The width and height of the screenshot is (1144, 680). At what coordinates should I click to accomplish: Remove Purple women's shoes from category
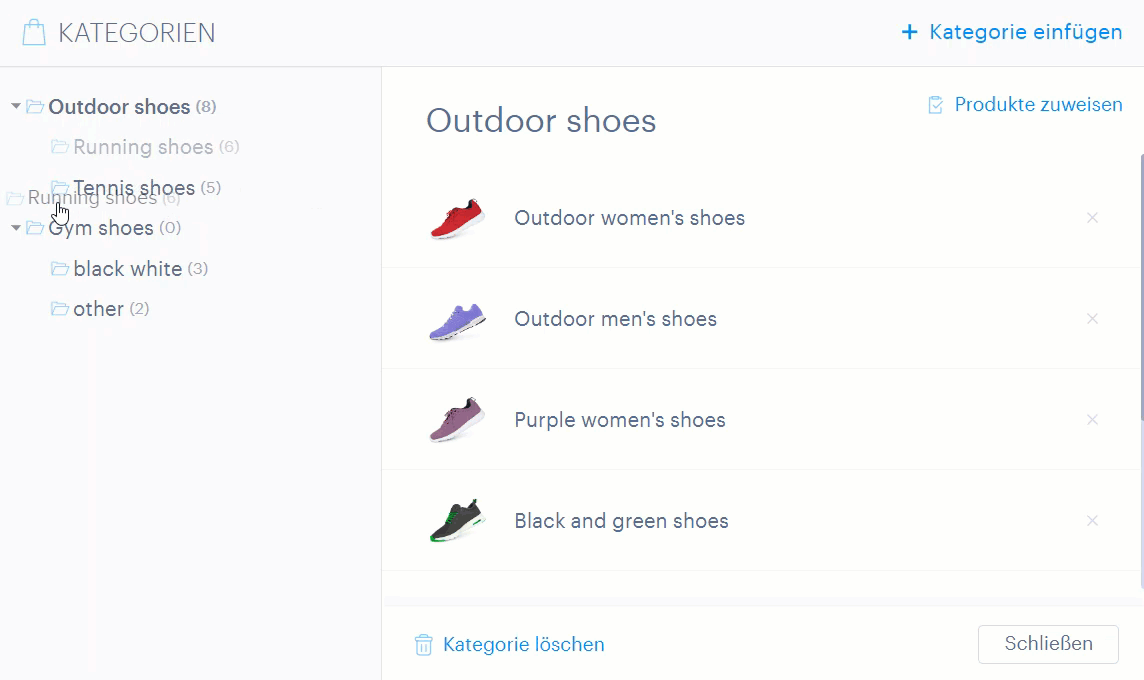pos(1092,420)
